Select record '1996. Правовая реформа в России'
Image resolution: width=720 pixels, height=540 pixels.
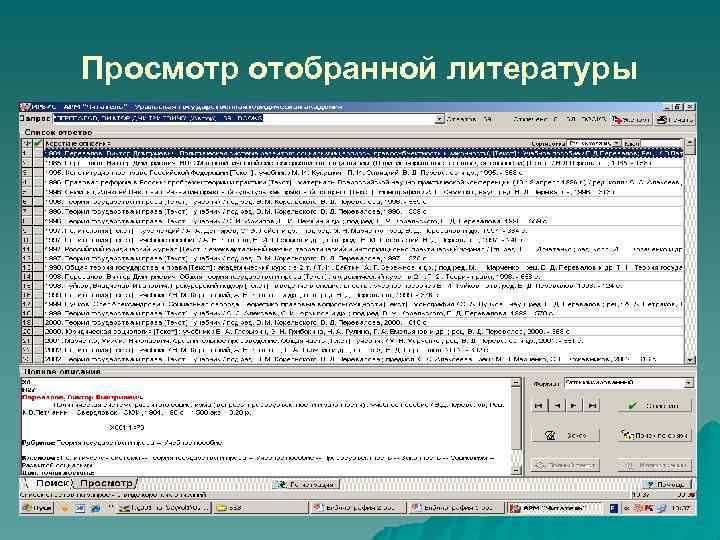[364, 182]
